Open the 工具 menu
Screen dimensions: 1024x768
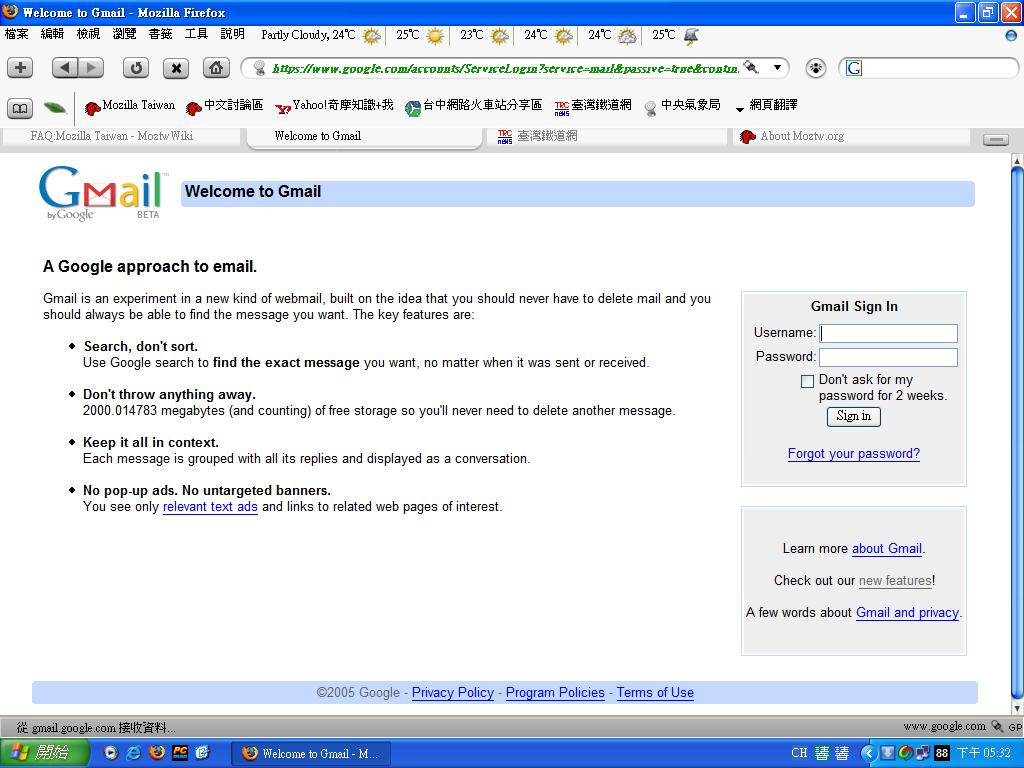tap(196, 34)
